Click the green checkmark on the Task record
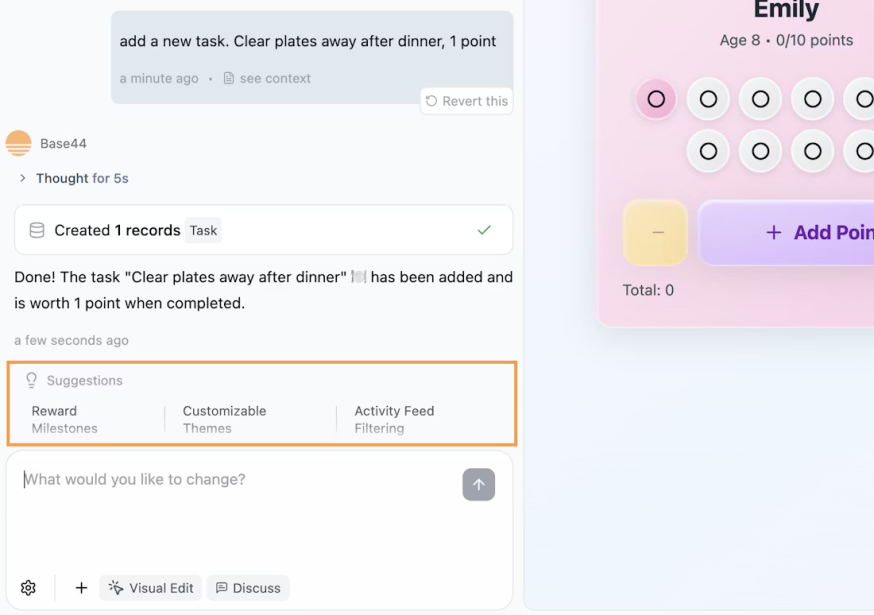The image size is (874, 615). [x=484, y=229]
